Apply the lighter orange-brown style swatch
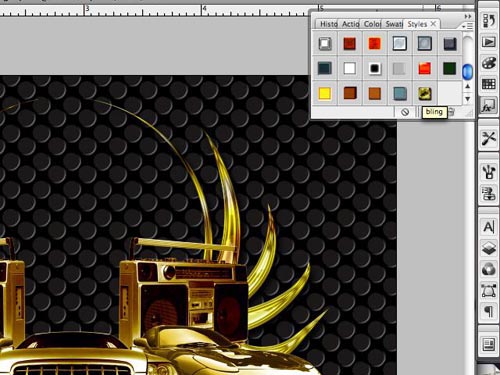Image resolution: width=500 pixels, height=375 pixels. point(375,94)
